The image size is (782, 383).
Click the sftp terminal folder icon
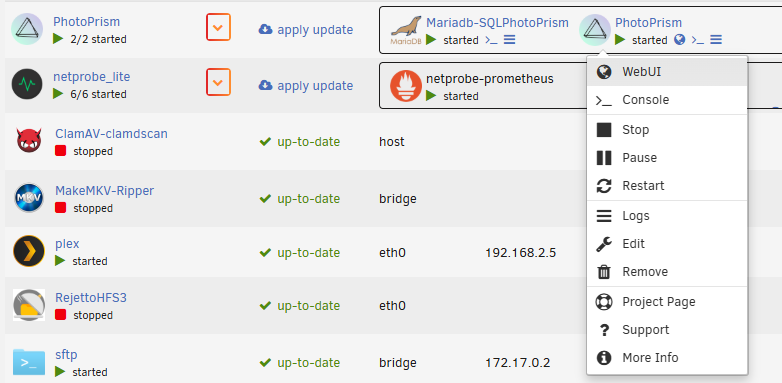click(29, 362)
